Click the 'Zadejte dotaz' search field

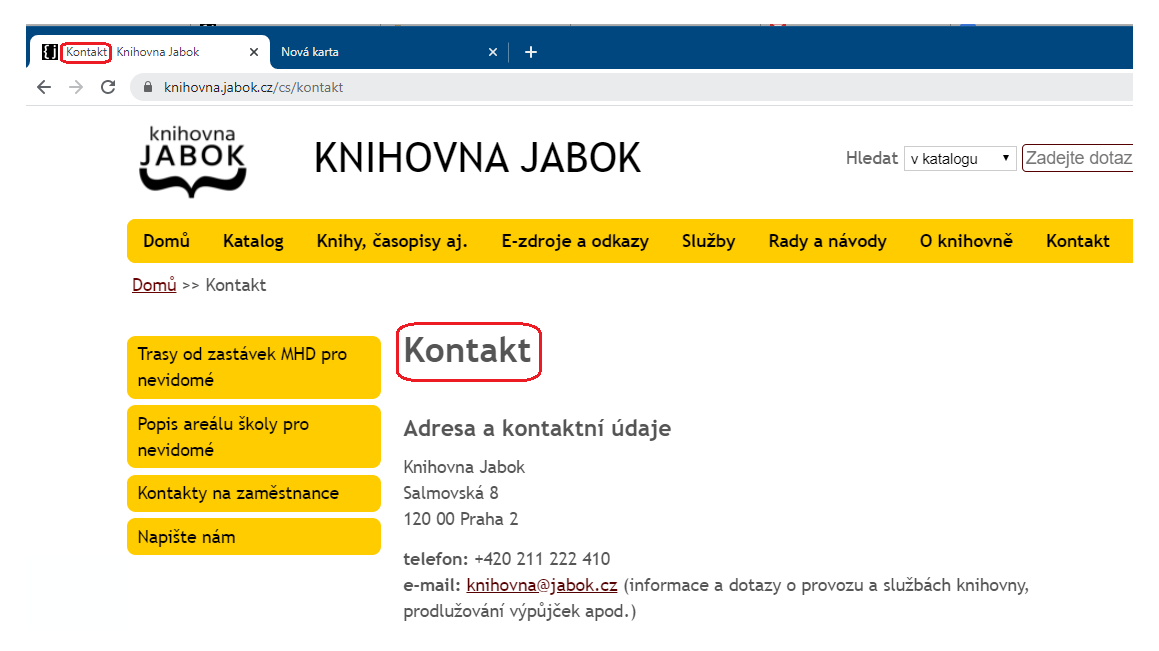click(1078, 158)
